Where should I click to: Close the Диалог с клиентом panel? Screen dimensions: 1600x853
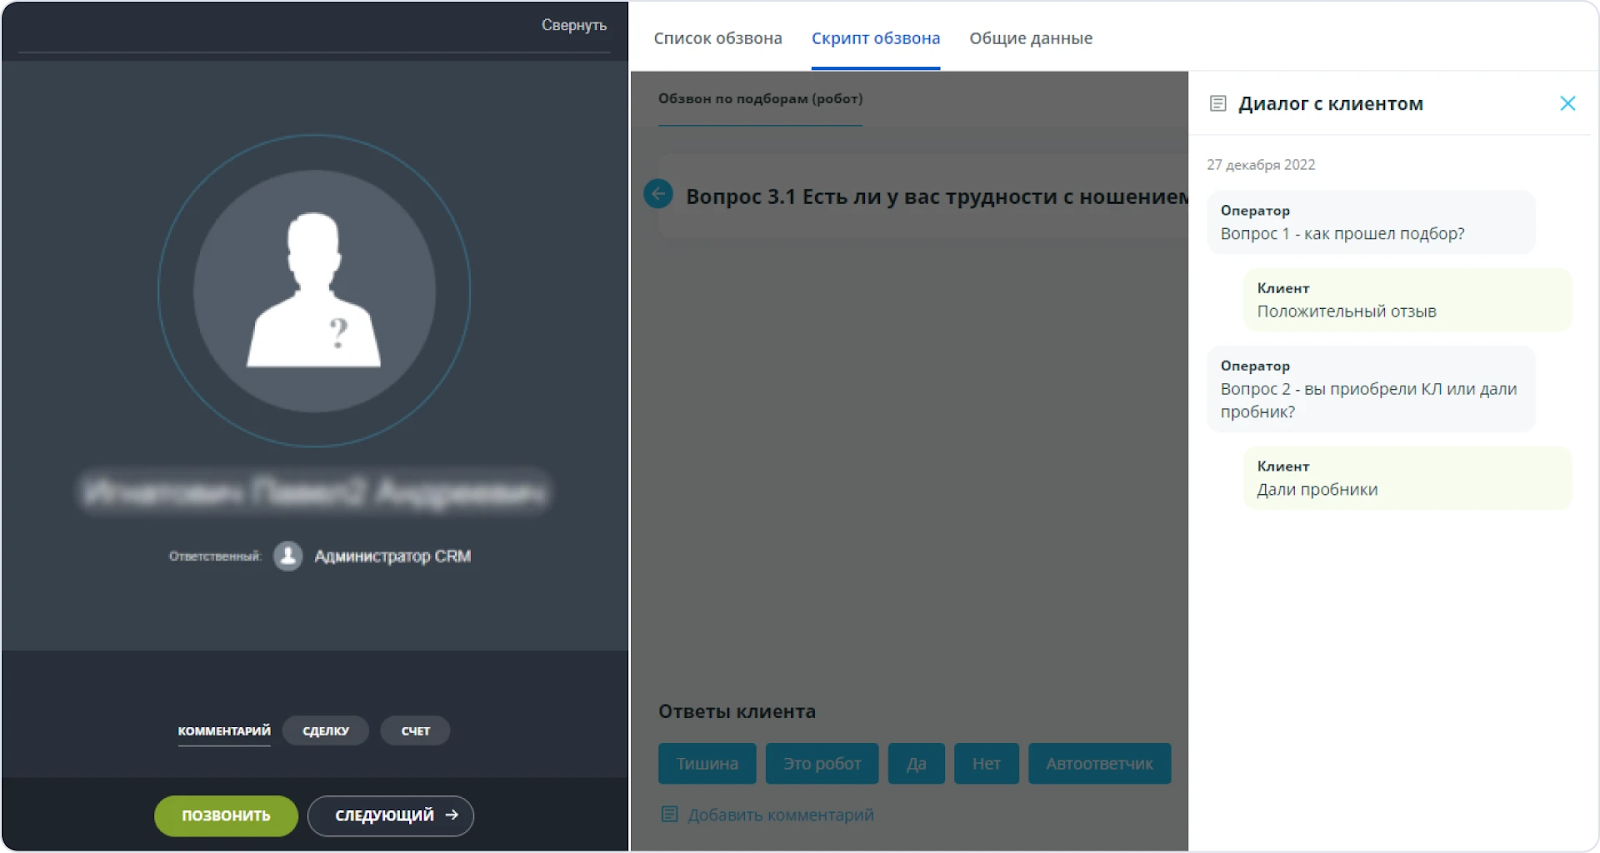[x=1567, y=103]
